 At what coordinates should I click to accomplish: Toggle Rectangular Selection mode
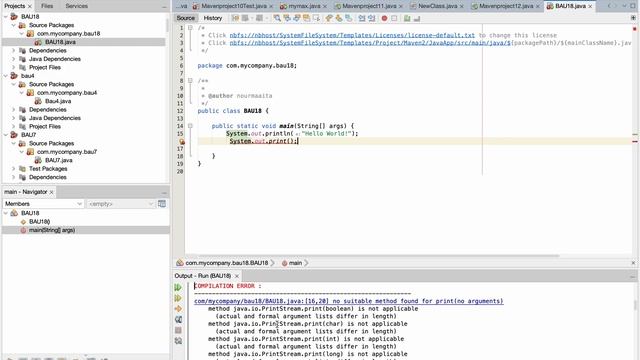point(316,18)
